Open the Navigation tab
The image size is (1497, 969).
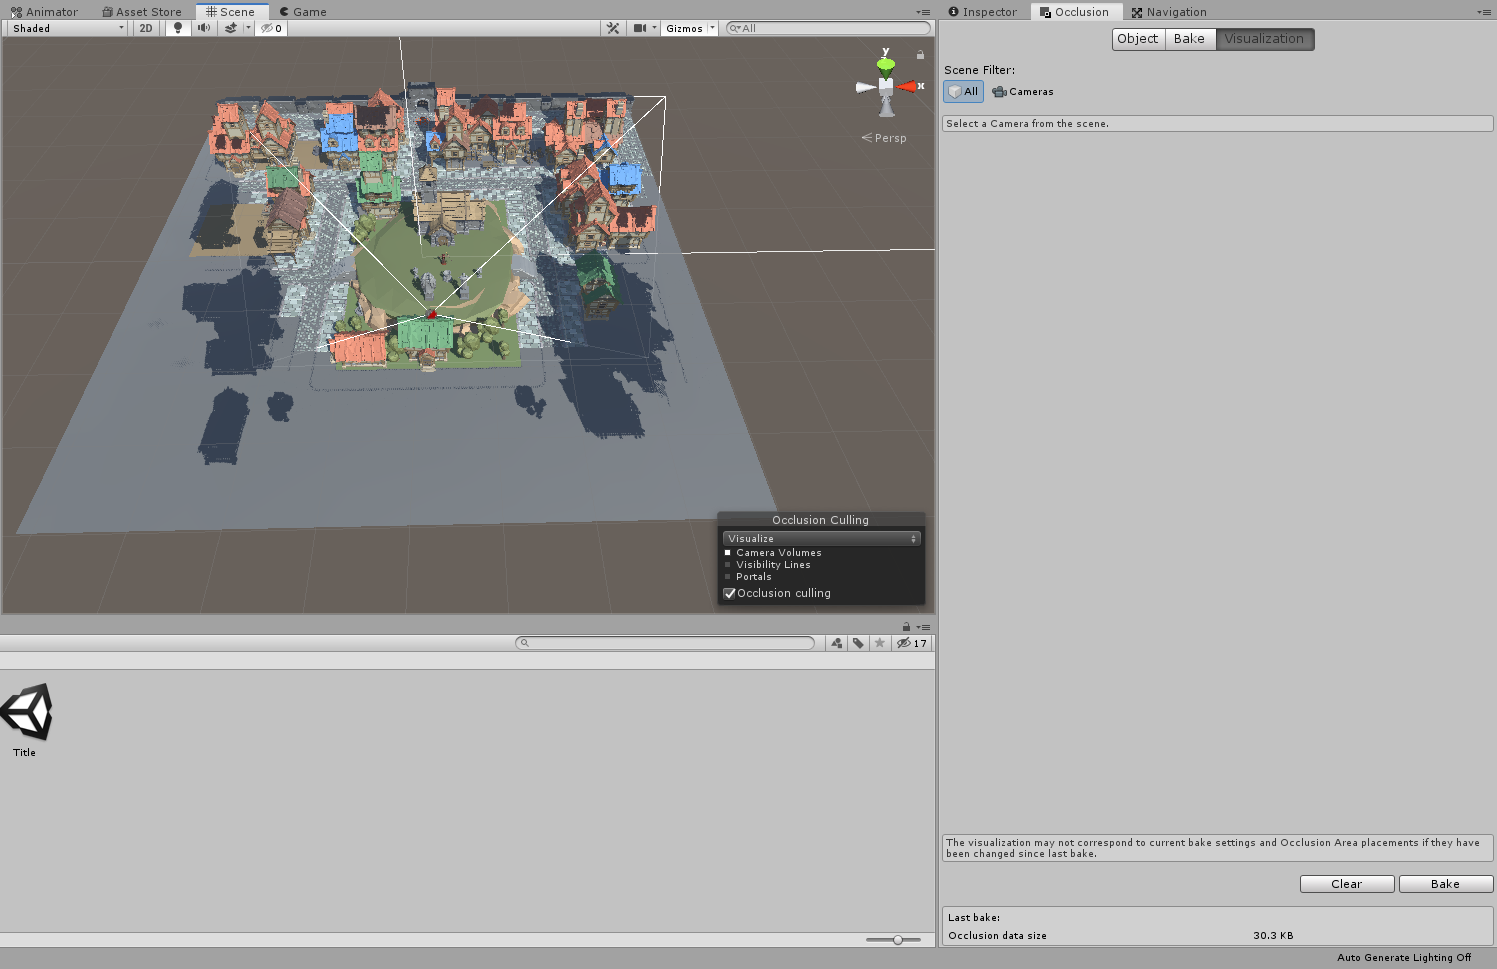1169,12
